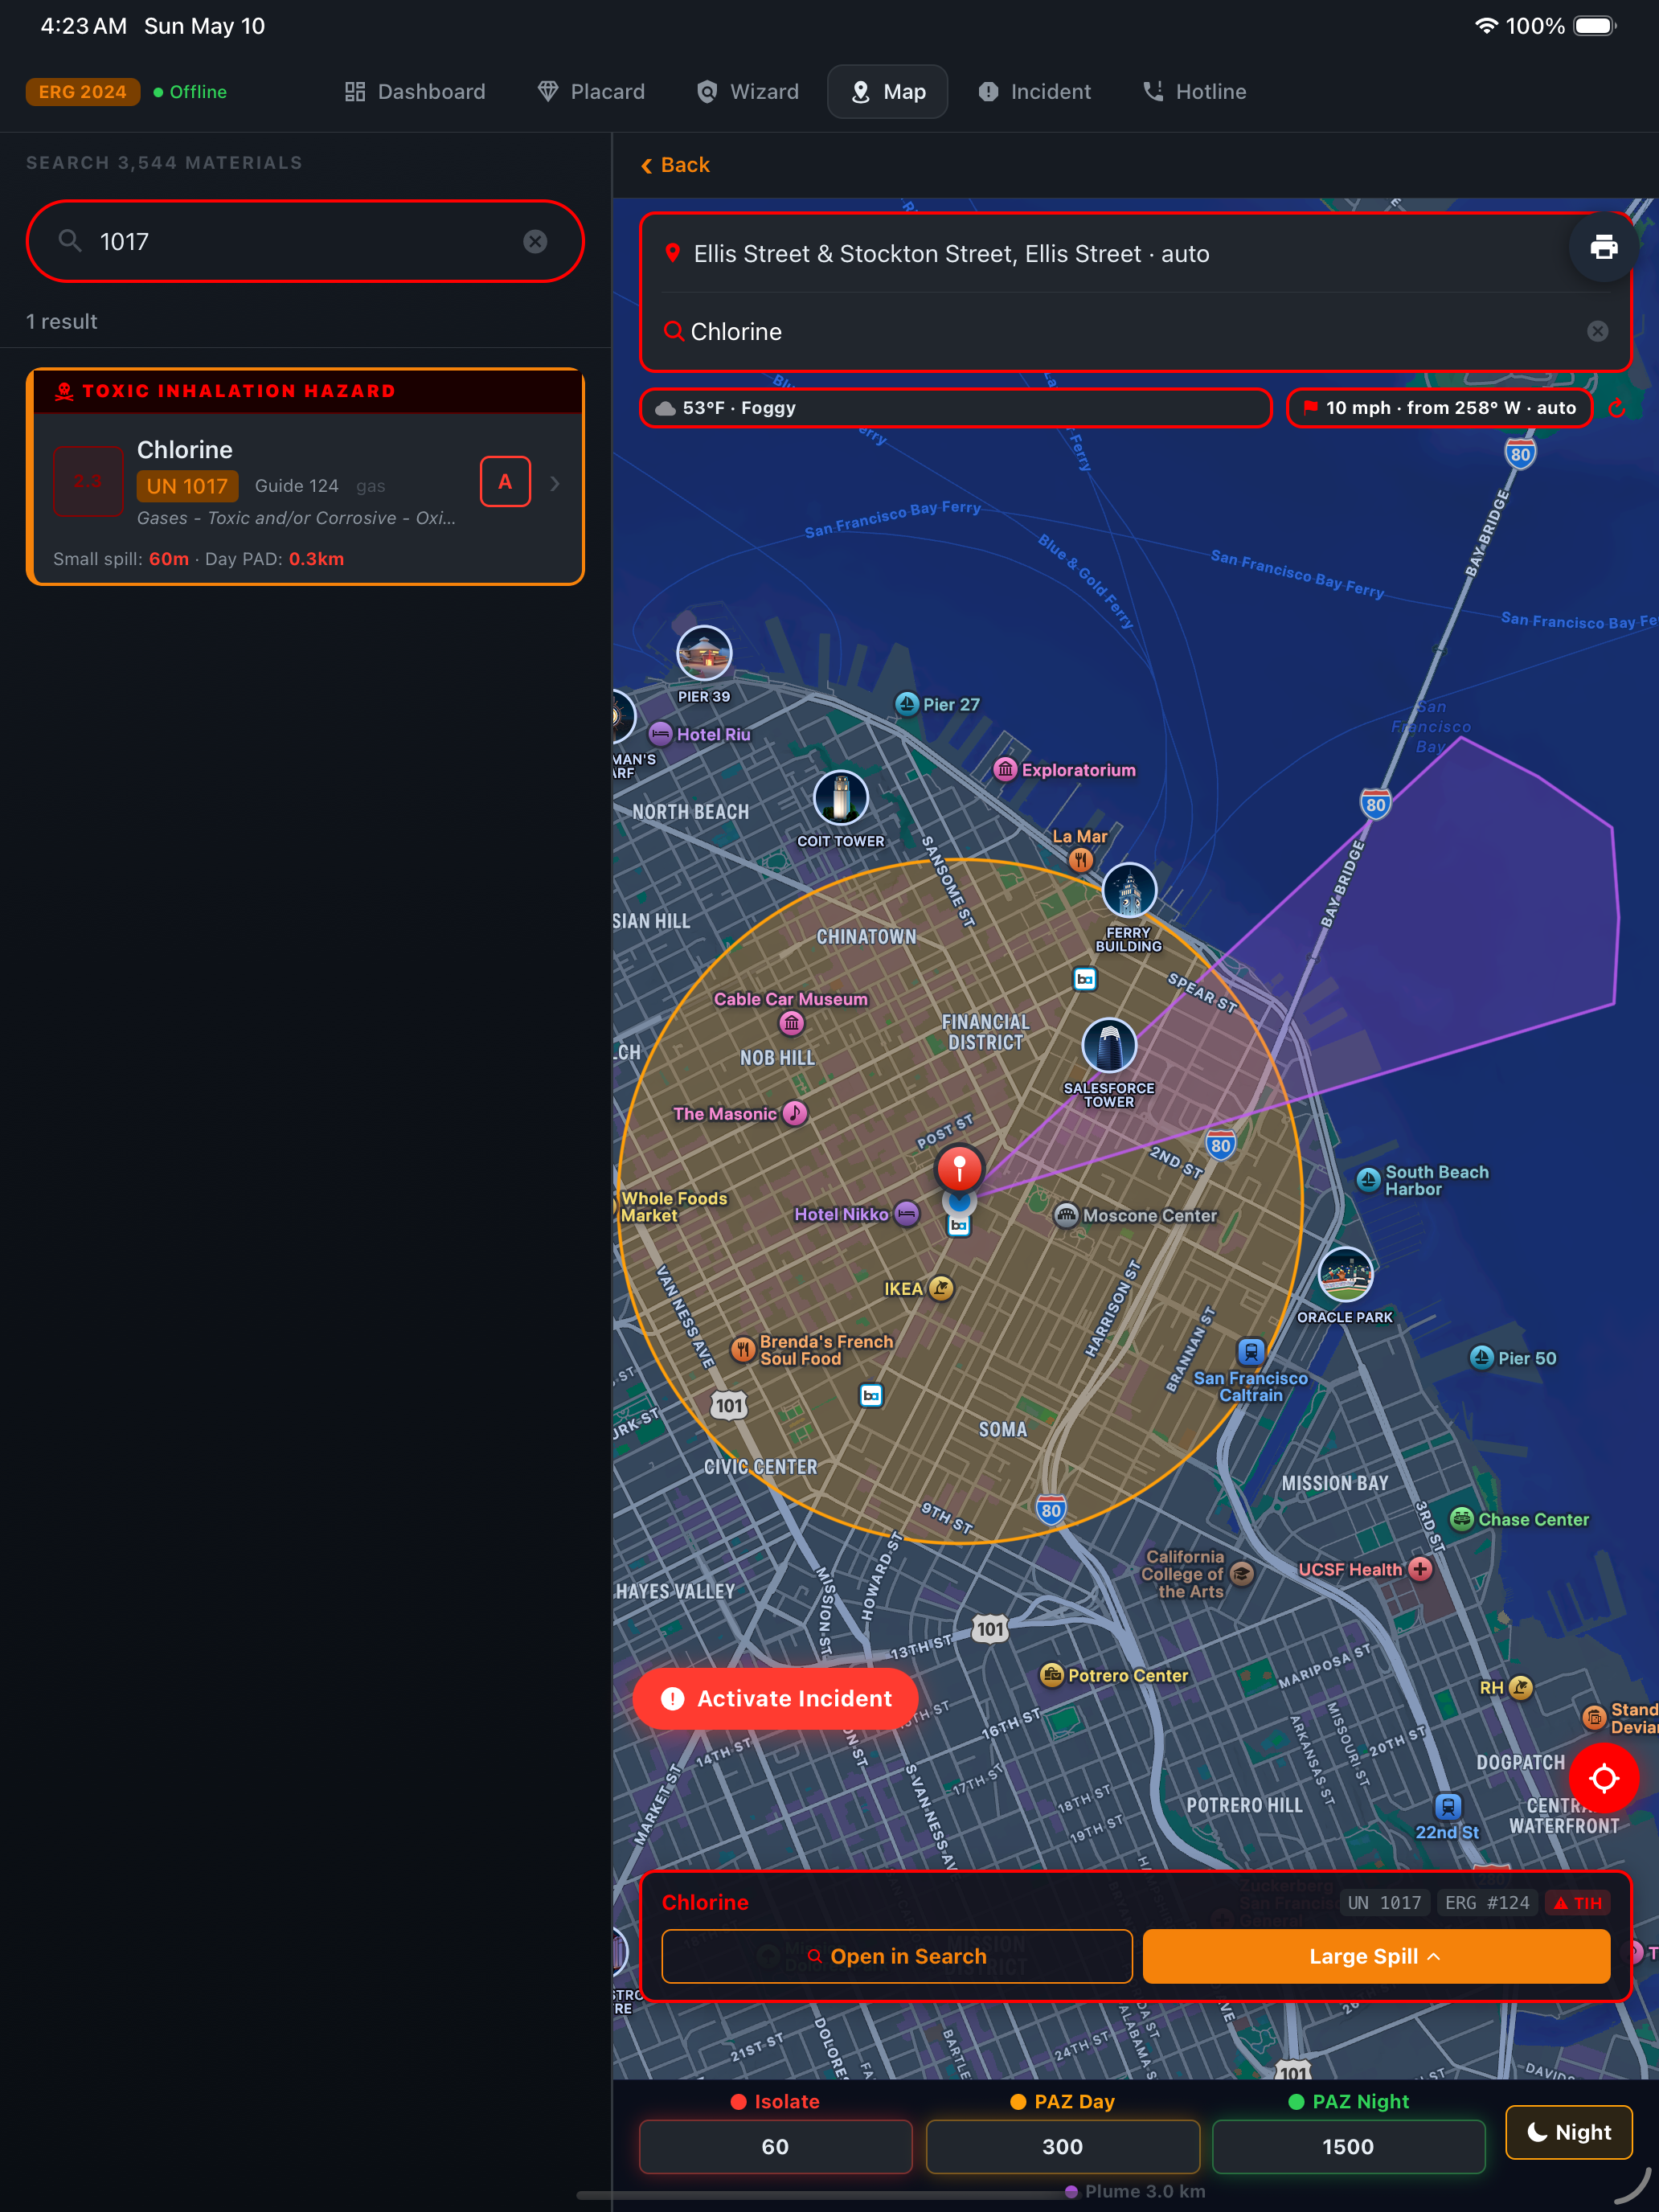This screenshot has width=1659, height=2212.
Task: Clear the Chlorine material field
Action: pos(1597,331)
